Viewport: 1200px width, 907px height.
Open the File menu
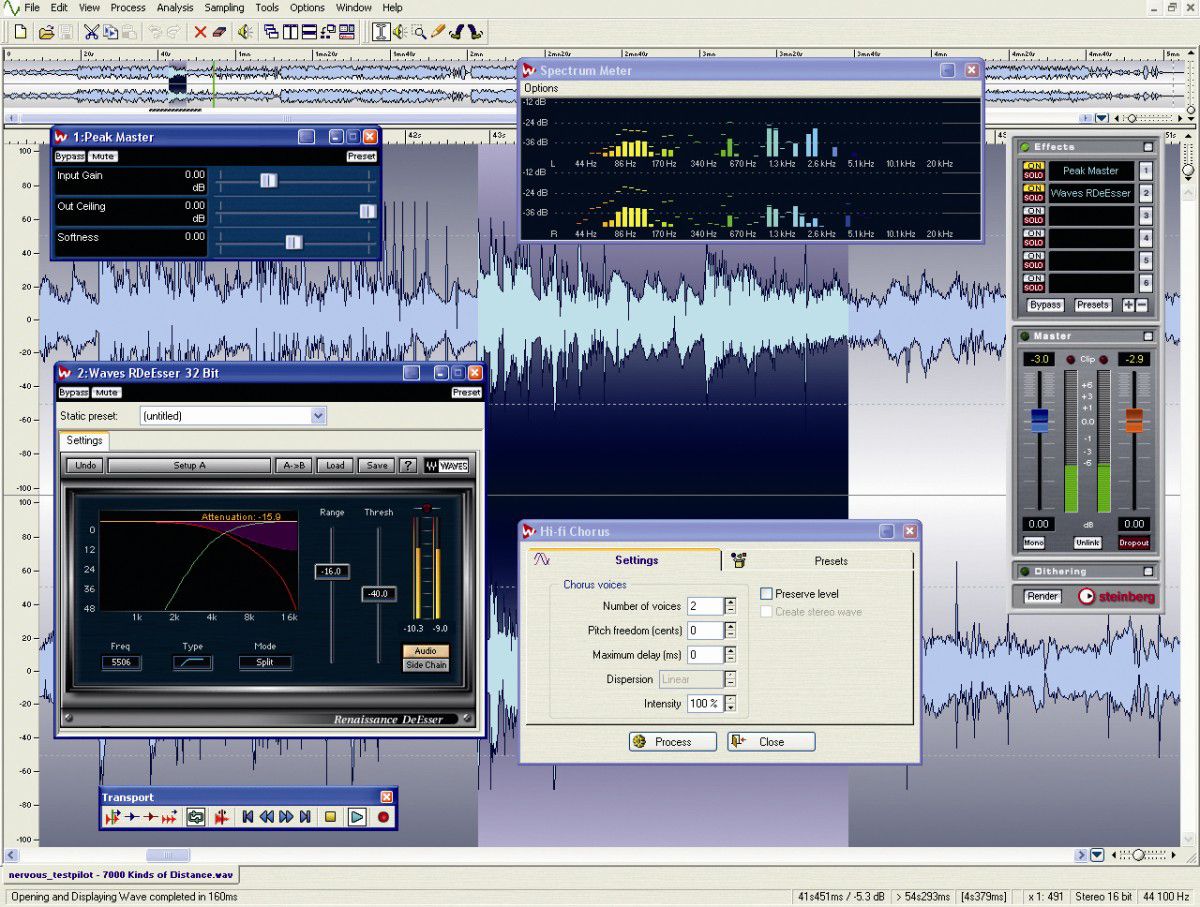click(x=32, y=7)
